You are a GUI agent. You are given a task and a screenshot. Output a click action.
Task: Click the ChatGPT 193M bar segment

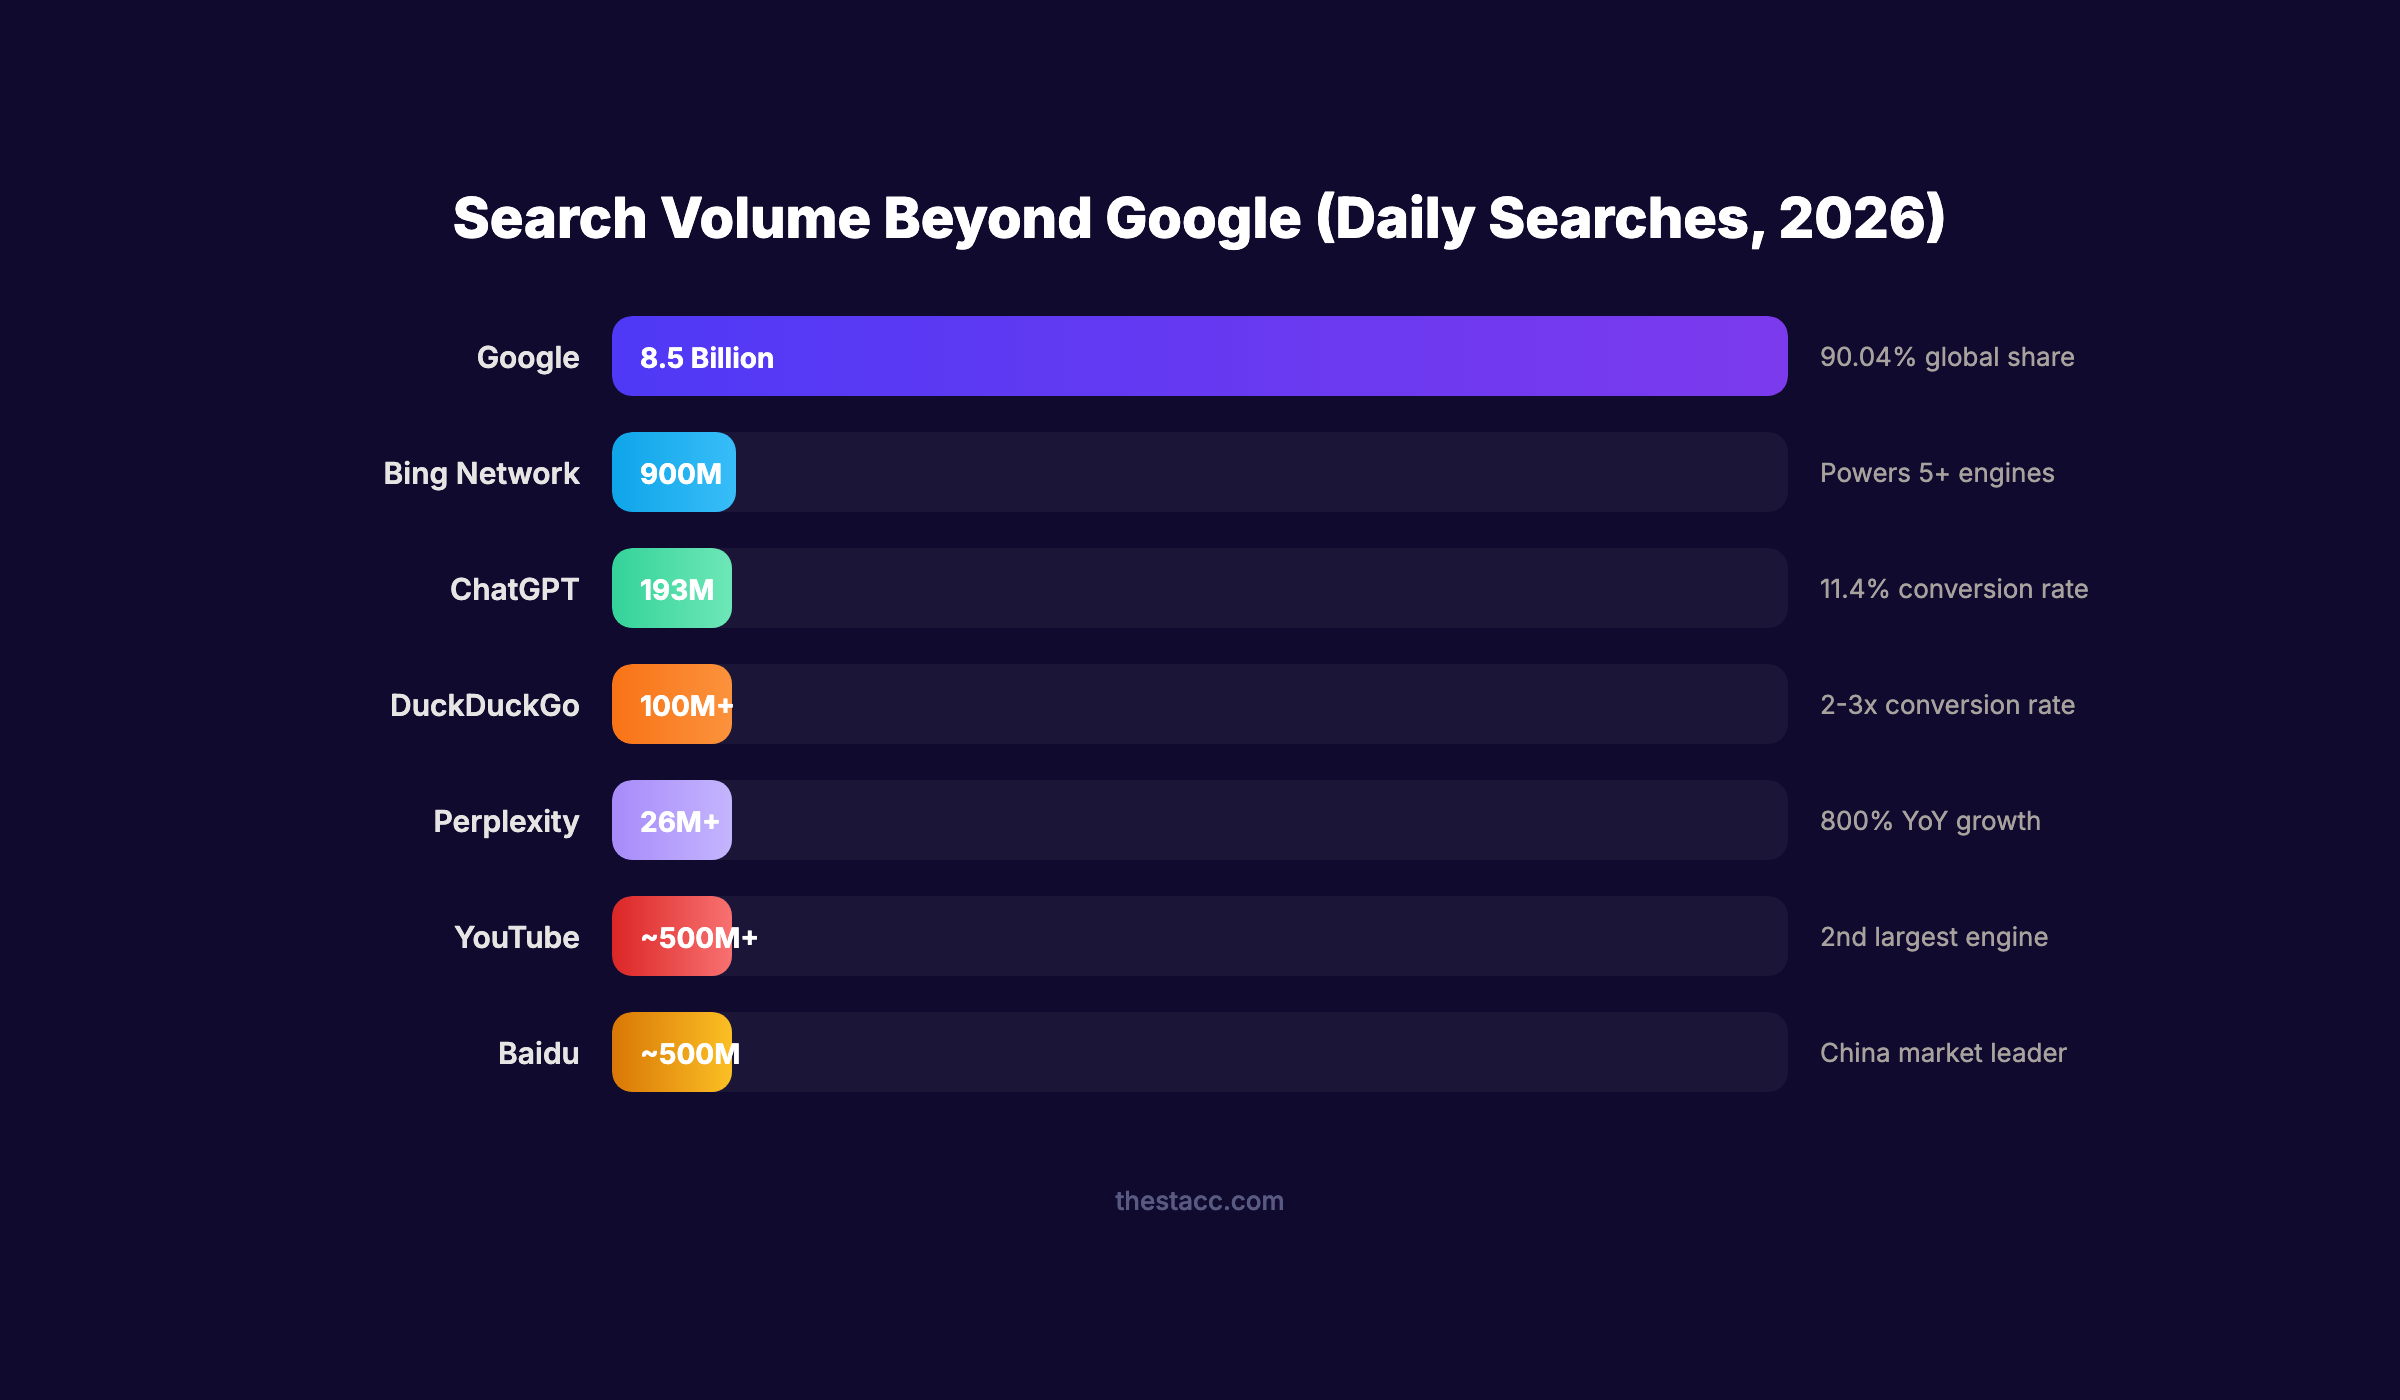[x=672, y=589]
